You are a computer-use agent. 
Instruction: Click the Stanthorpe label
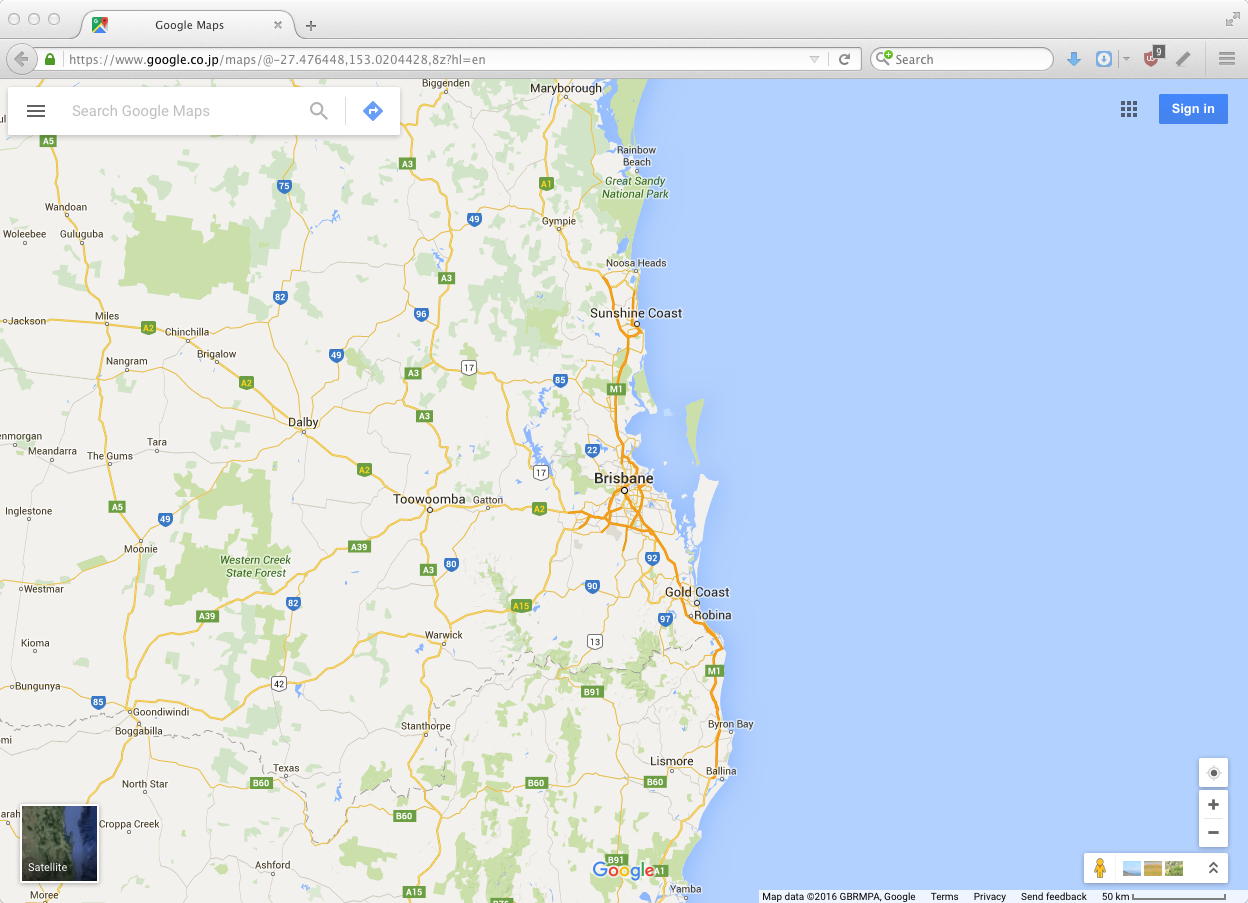(426, 726)
